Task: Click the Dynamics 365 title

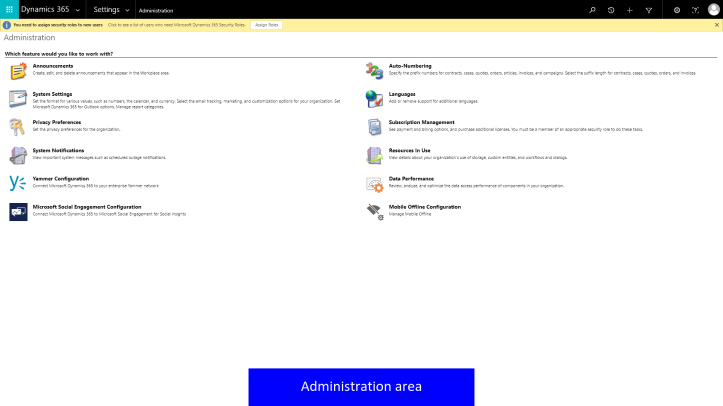Action: point(45,9)
